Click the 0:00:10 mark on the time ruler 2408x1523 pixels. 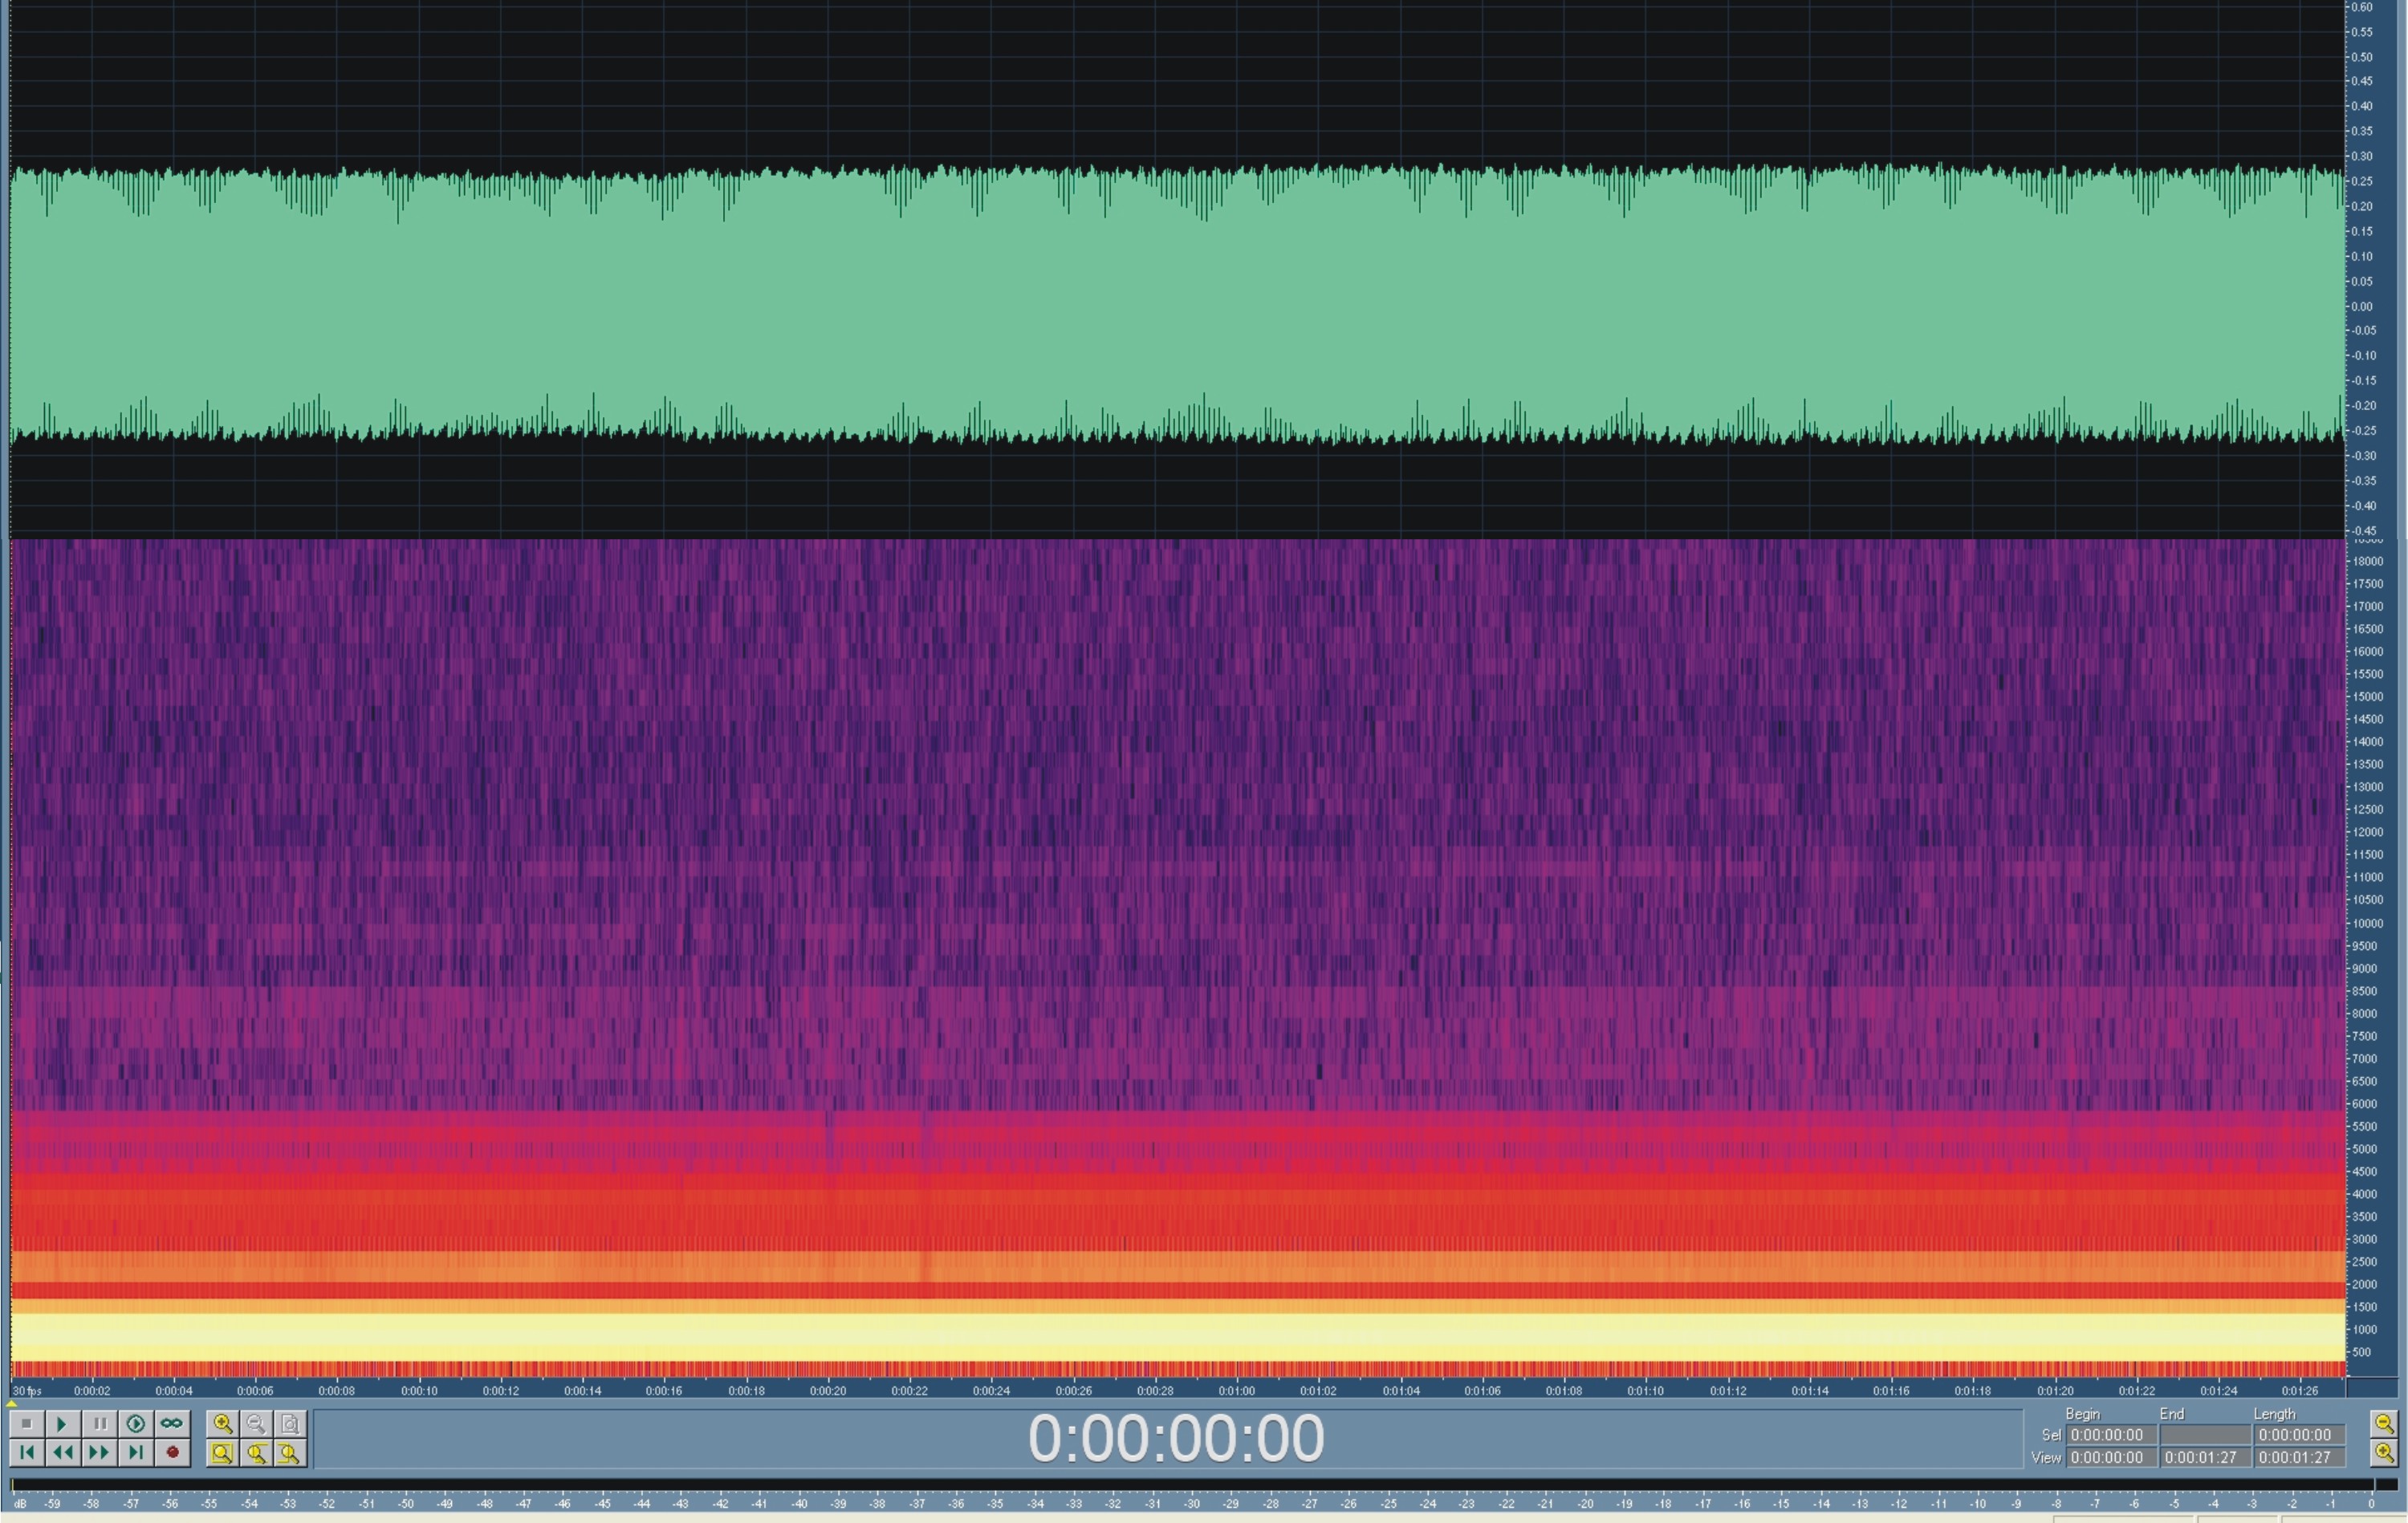click(419, 1391)
